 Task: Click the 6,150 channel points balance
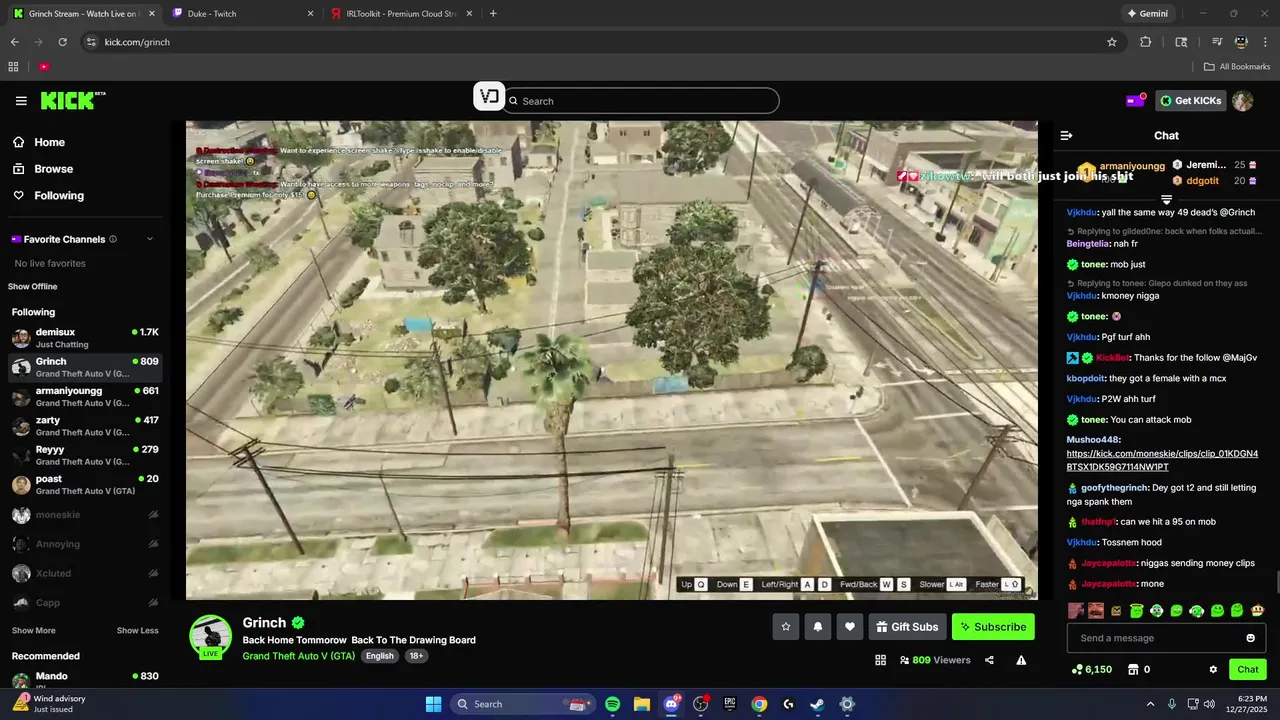tap(1091, 669)
